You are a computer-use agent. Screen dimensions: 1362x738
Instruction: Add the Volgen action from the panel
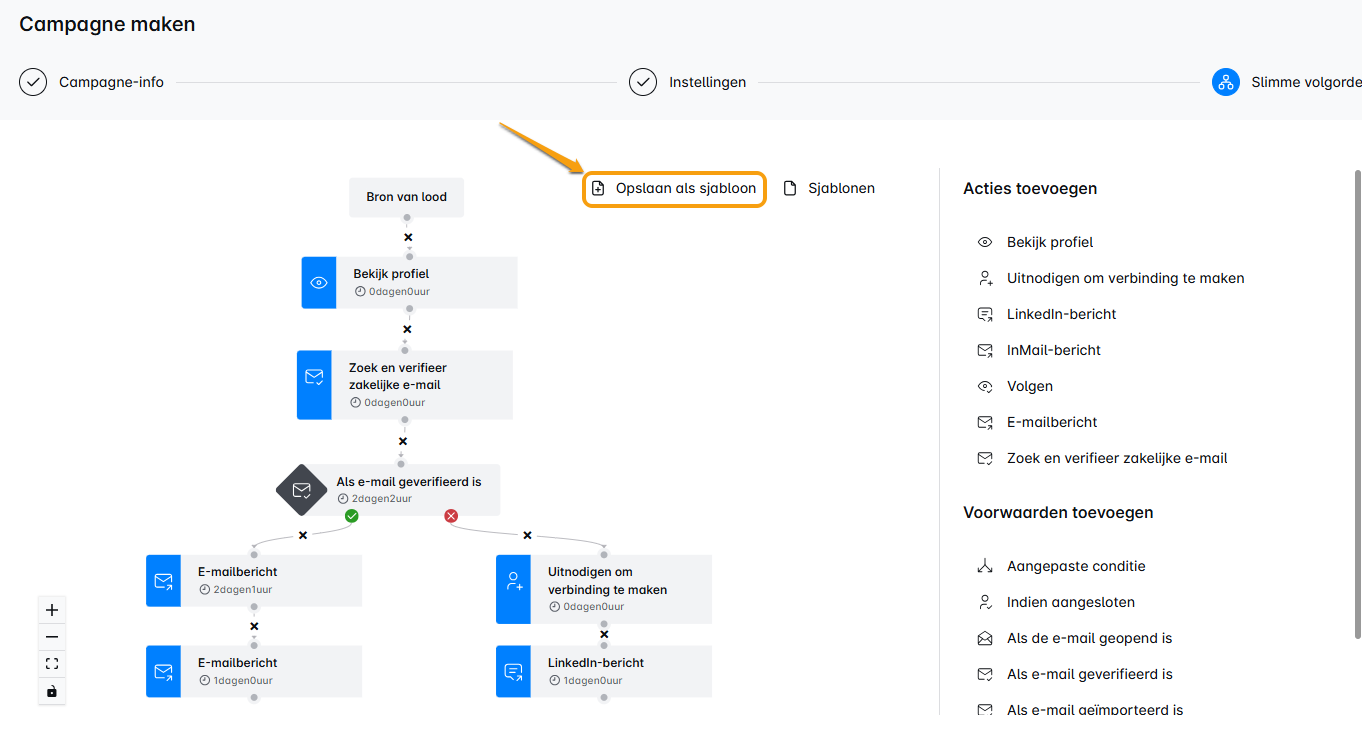pos(1029,386)
